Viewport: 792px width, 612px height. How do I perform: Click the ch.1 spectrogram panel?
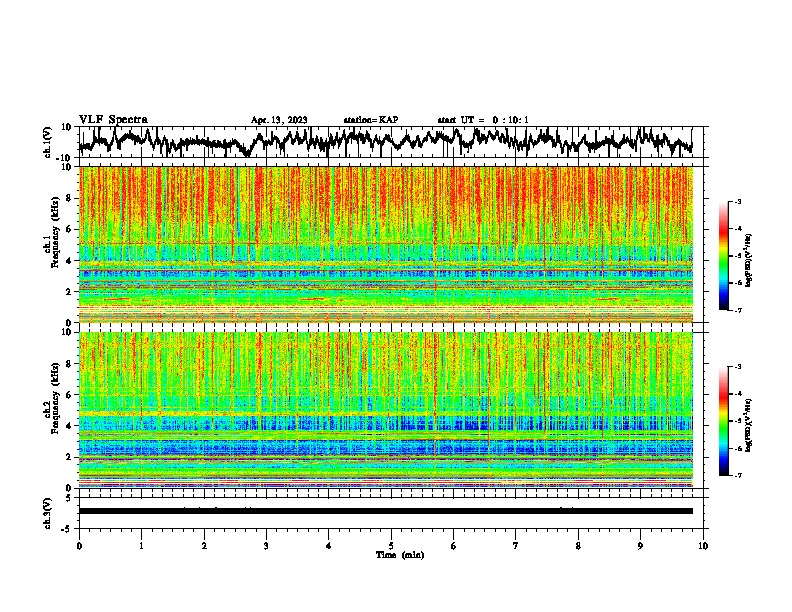(386, 244)
